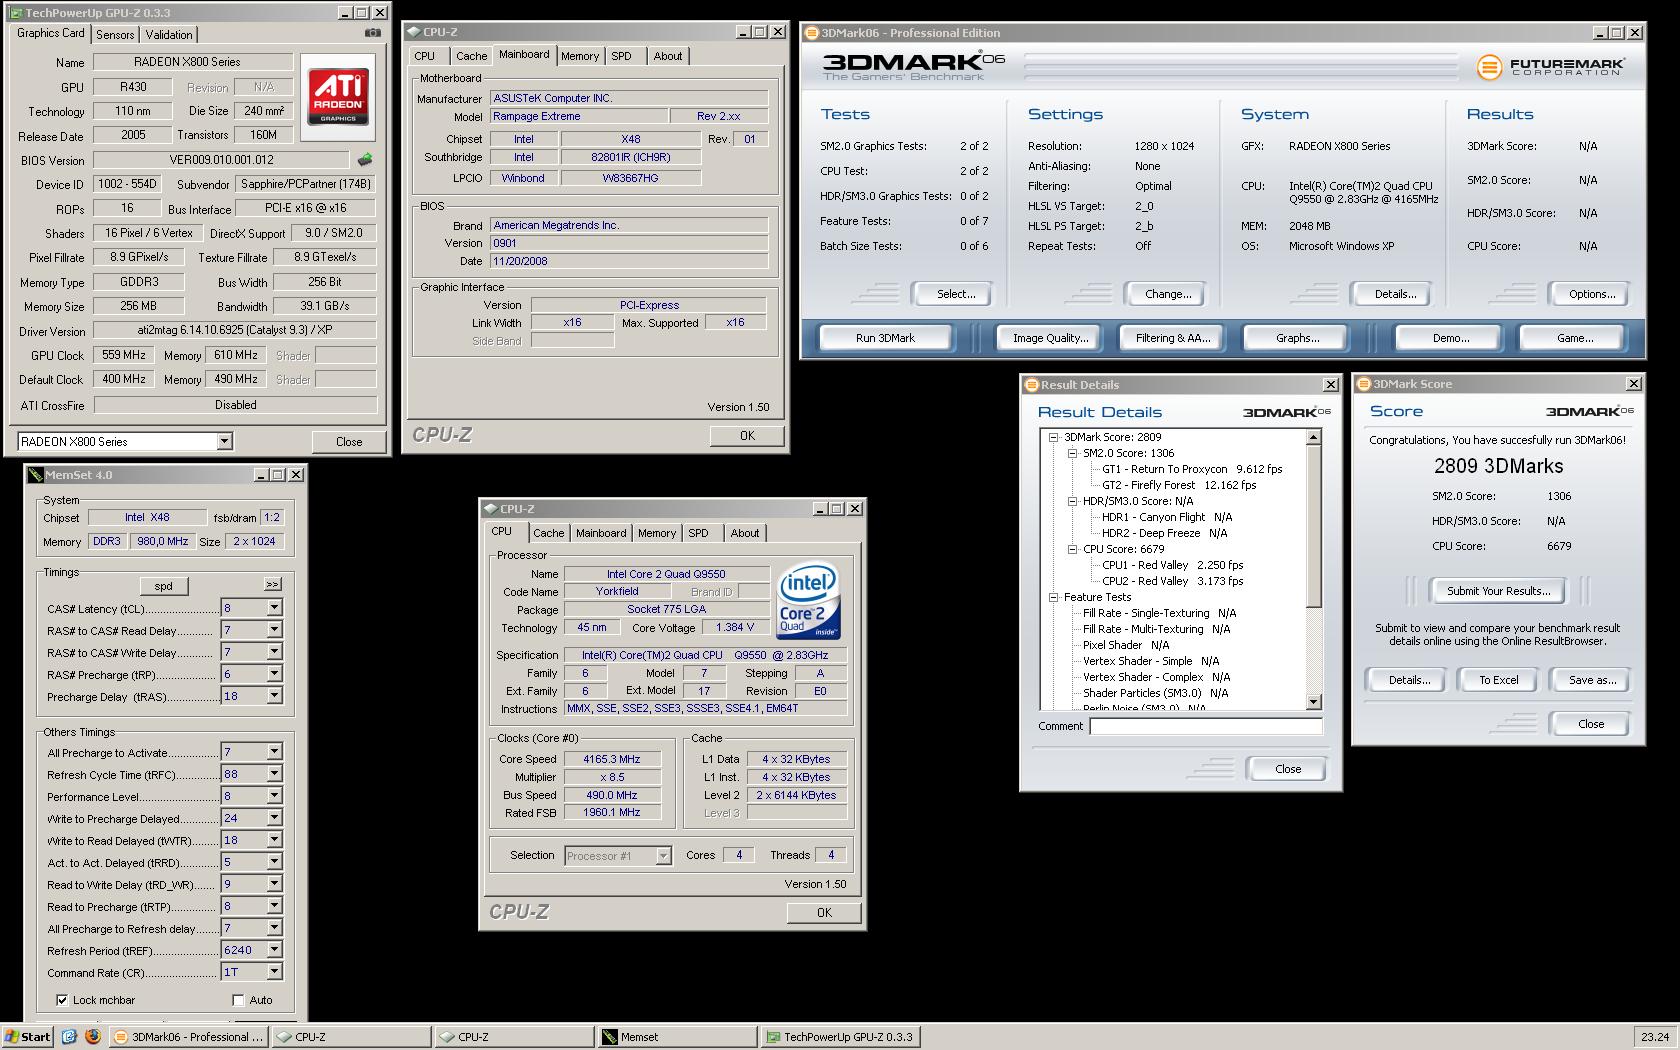Open the Precharge Delay (tRAS) dropdown
This screenshot has height=1050, width=1680.
pyautogui.click(x=274, y=696)
